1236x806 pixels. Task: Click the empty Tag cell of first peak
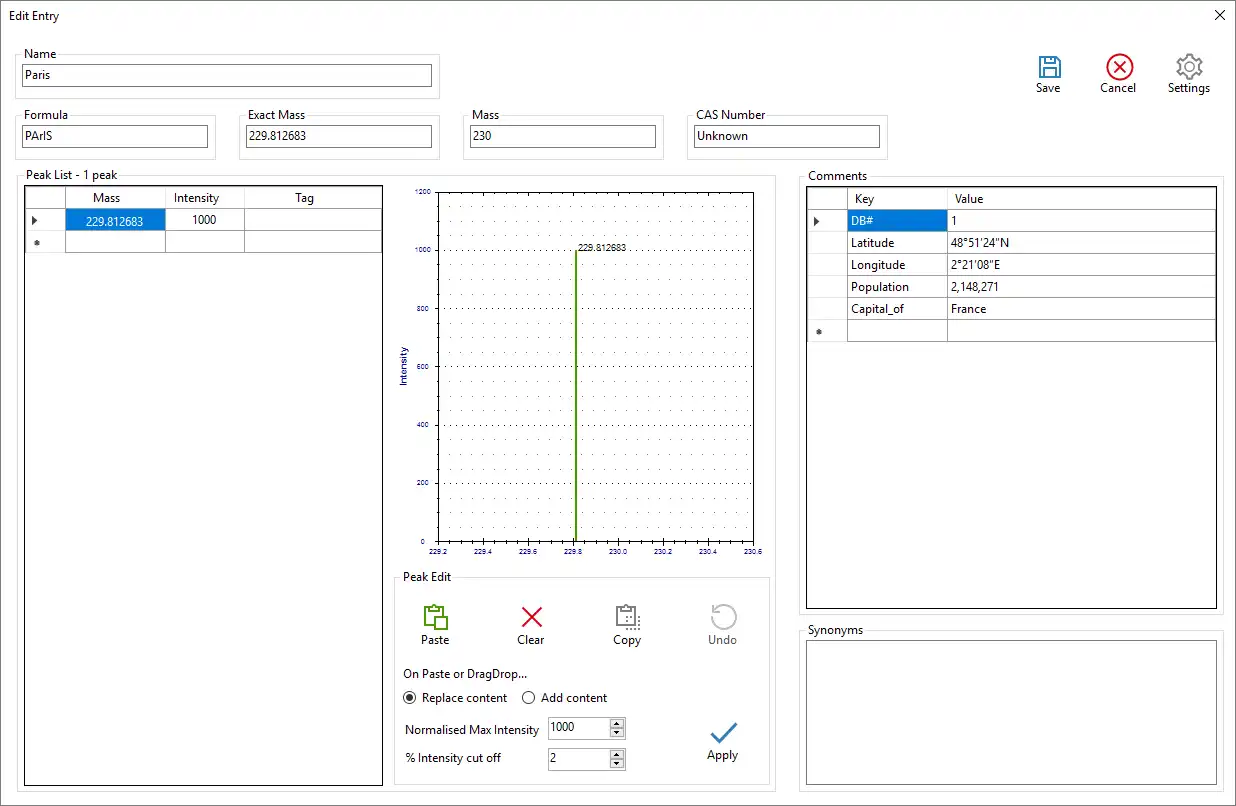pos(313,220)
